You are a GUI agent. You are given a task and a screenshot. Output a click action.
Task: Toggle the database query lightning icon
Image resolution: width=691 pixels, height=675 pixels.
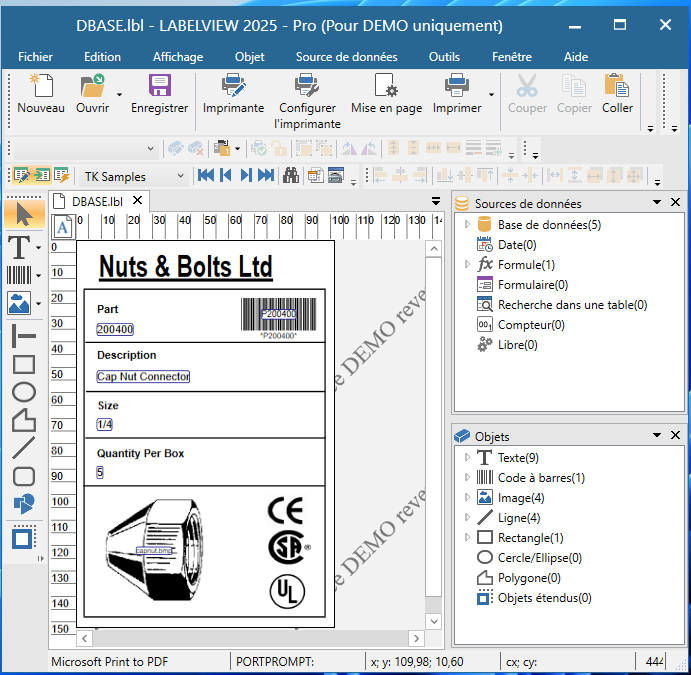pos(62,175)
